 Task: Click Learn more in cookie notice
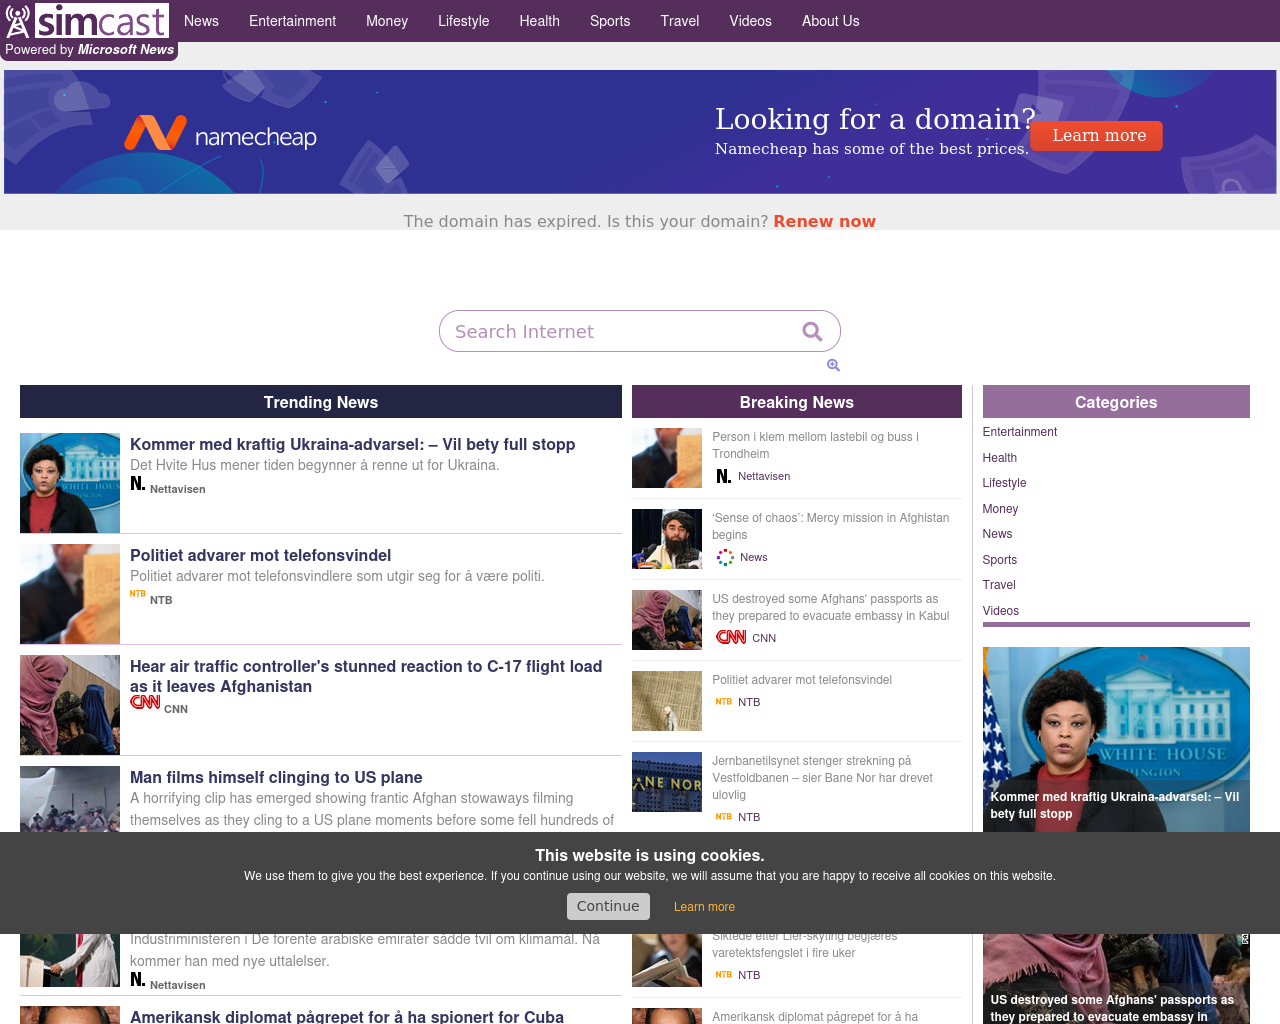704,907
